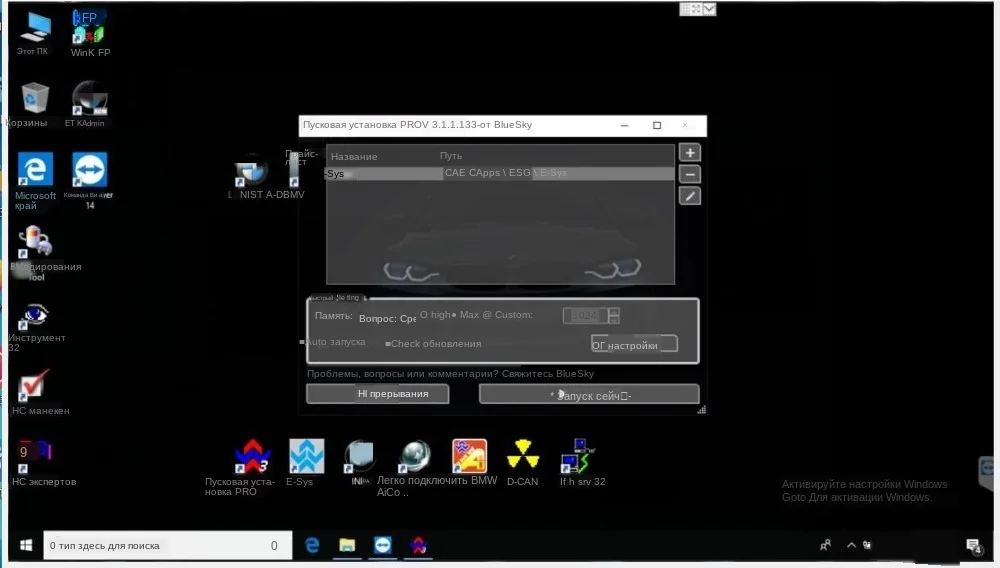Image resolution: width=1000 pixels, height=568 pixels.
Task: Open the Этот ПК desktop icon
Action: (x=33, y=33)
